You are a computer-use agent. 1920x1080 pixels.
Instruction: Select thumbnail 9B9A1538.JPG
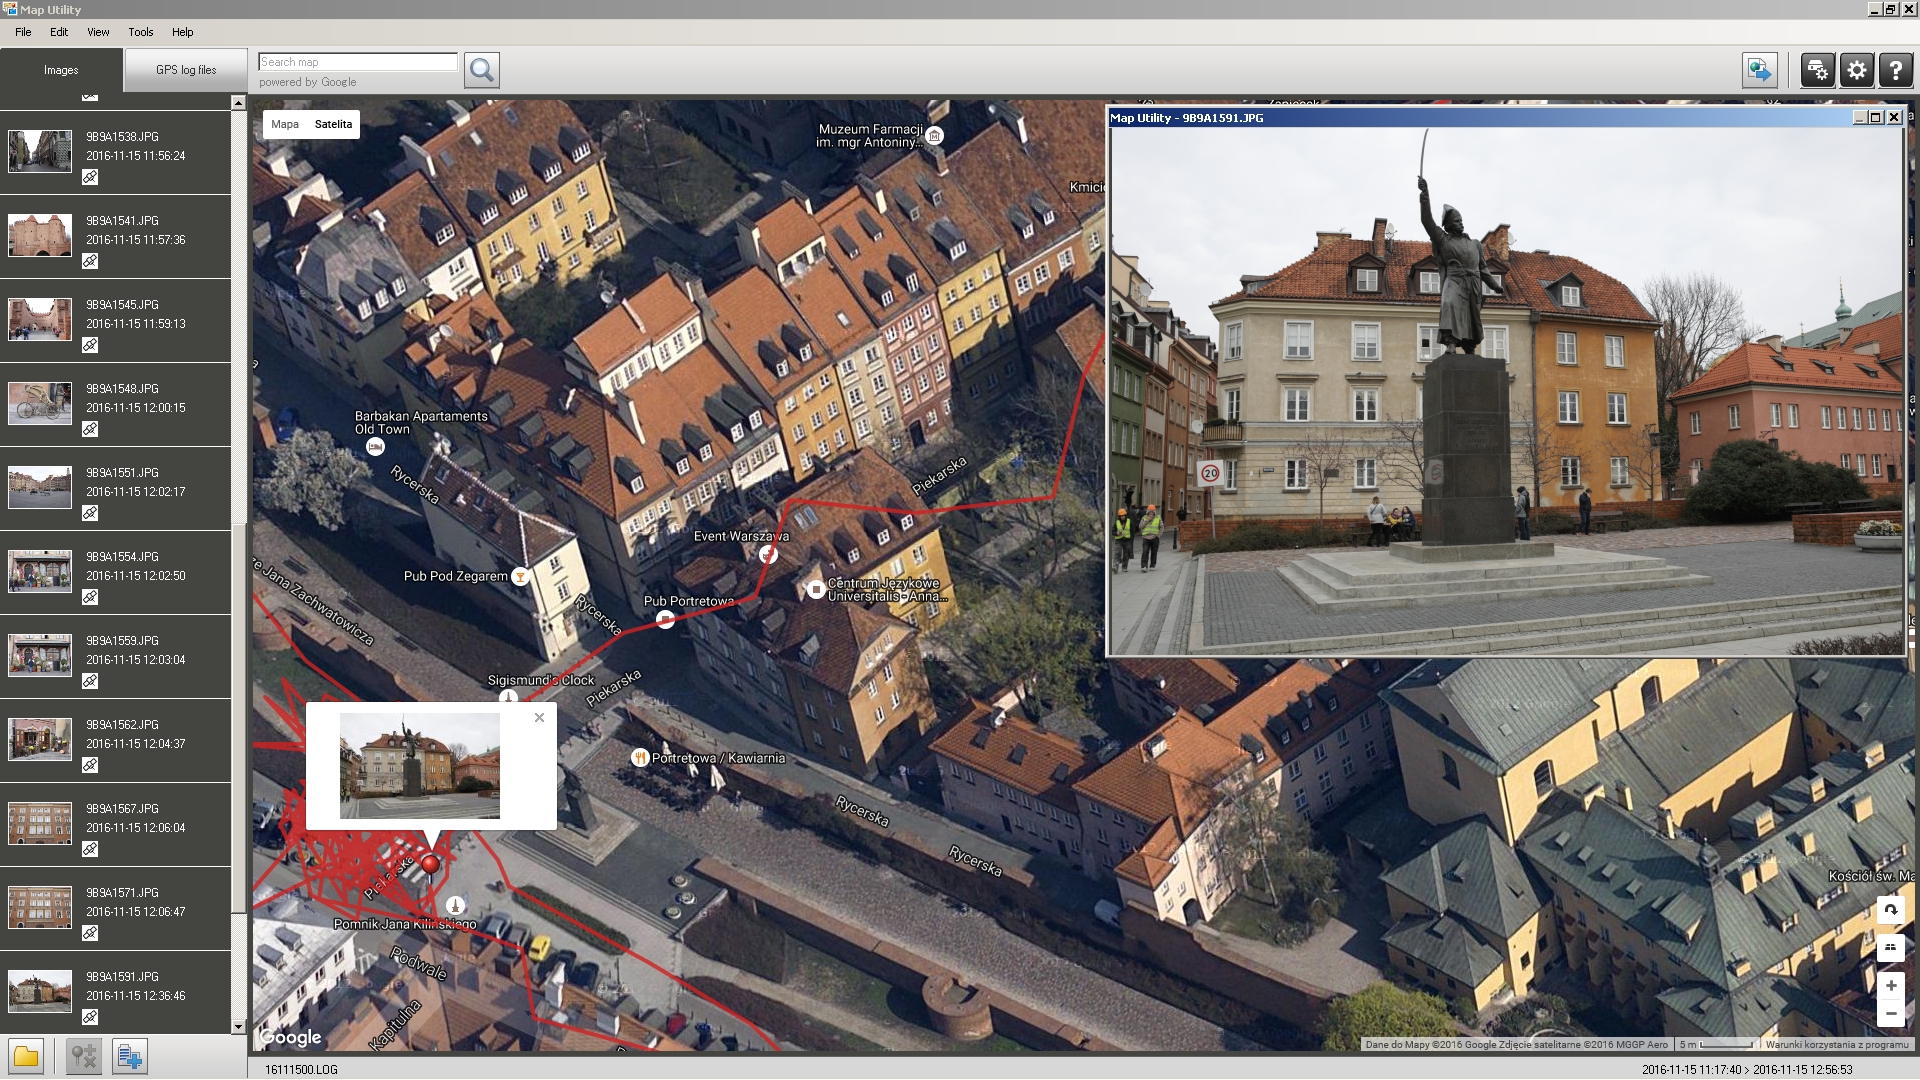click(40, 151)
